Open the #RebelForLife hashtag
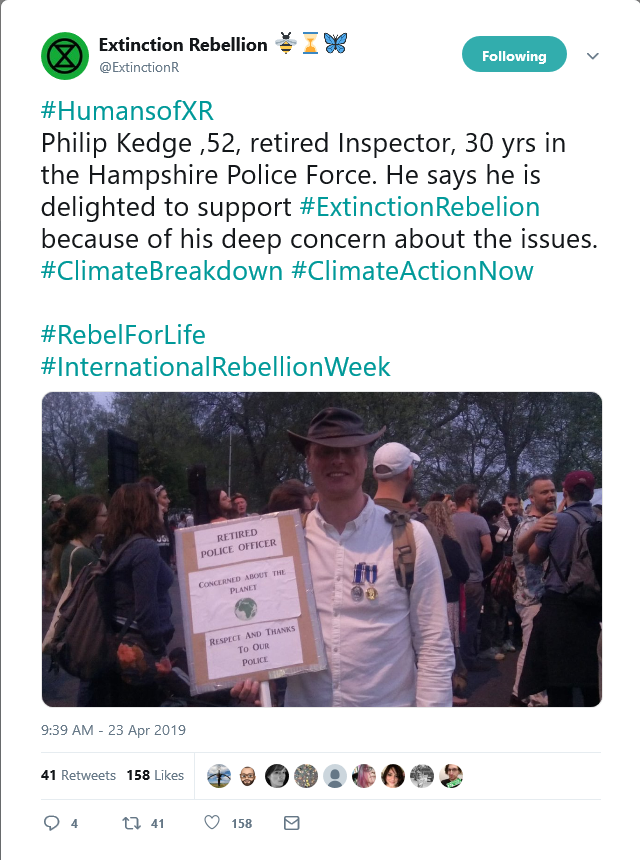 tap(123, 335)
